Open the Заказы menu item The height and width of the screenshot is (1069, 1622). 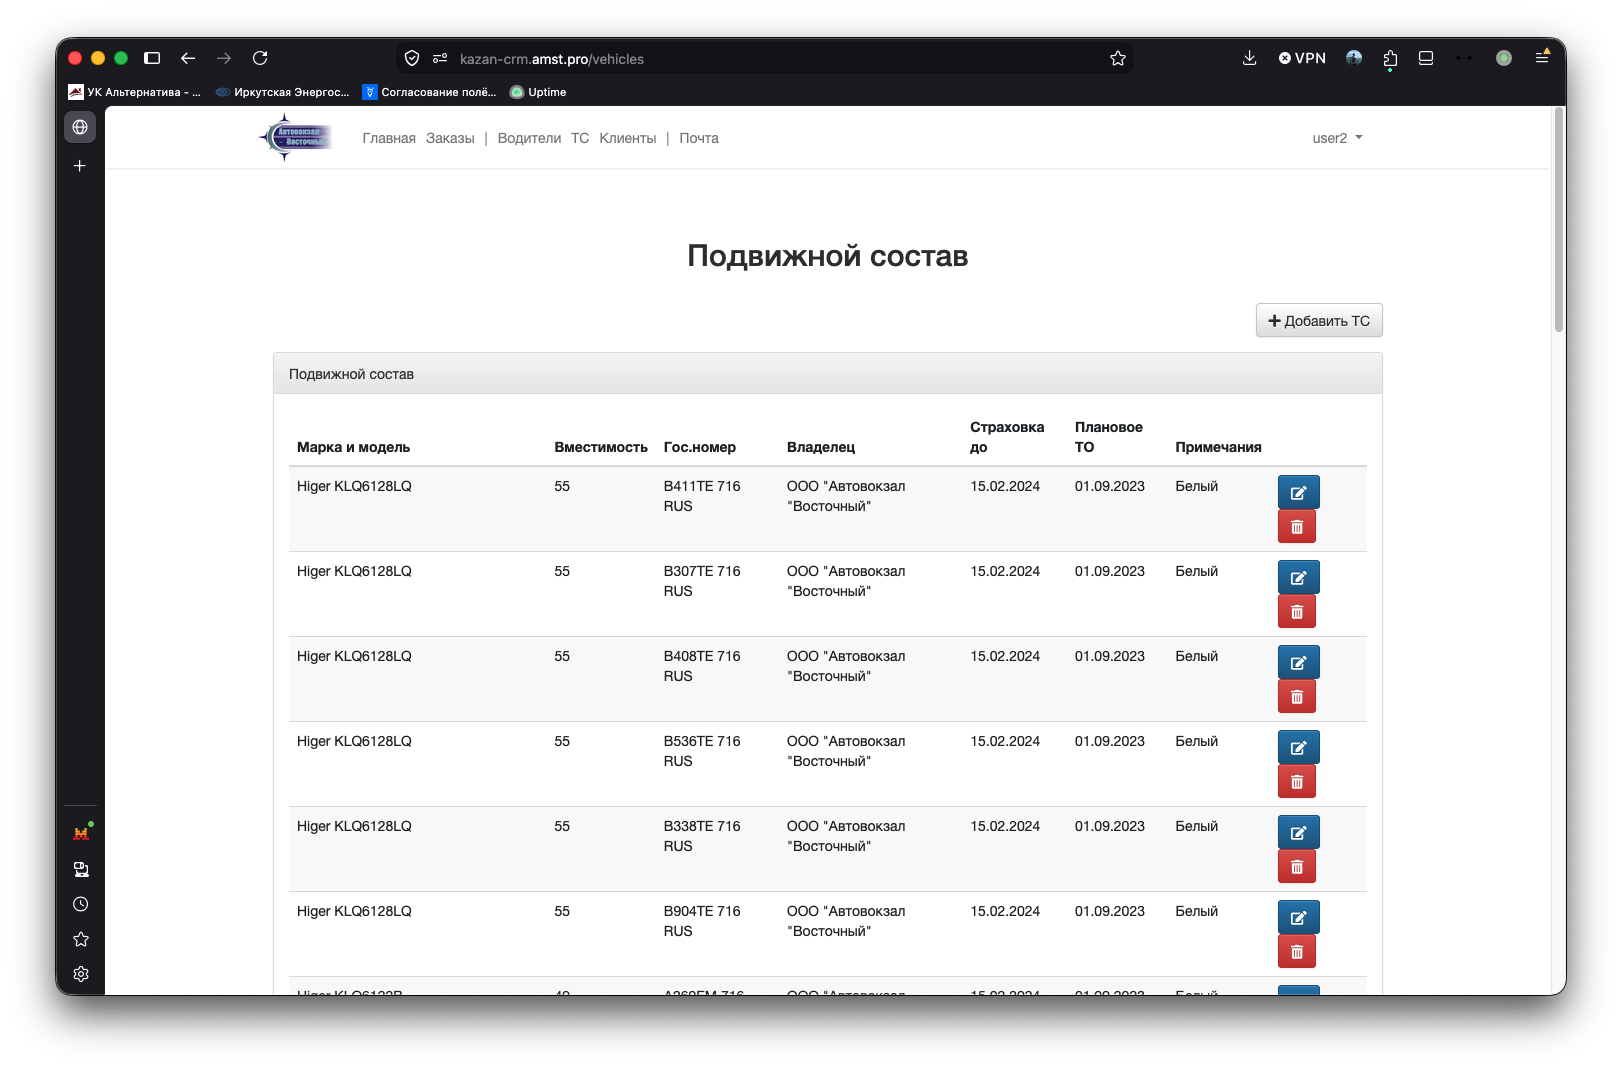(450, 138)
